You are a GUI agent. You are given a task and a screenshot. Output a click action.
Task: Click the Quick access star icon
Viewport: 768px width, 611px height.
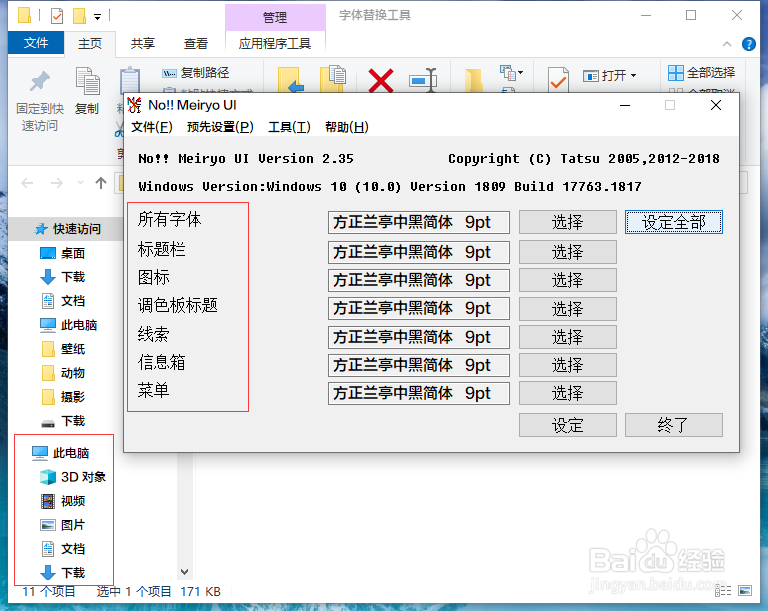coord(41,229)
